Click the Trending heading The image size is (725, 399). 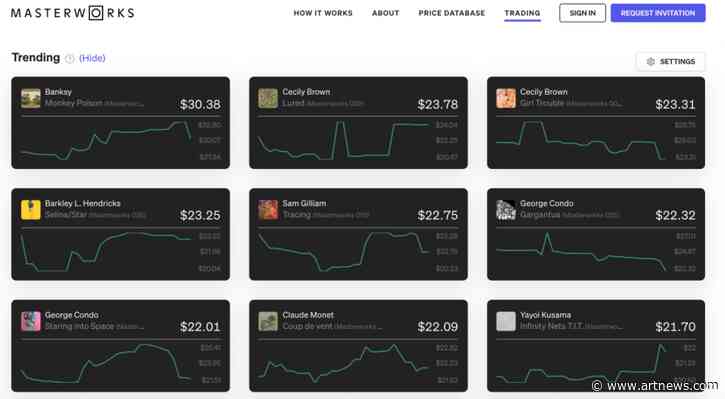click(36, 57)
